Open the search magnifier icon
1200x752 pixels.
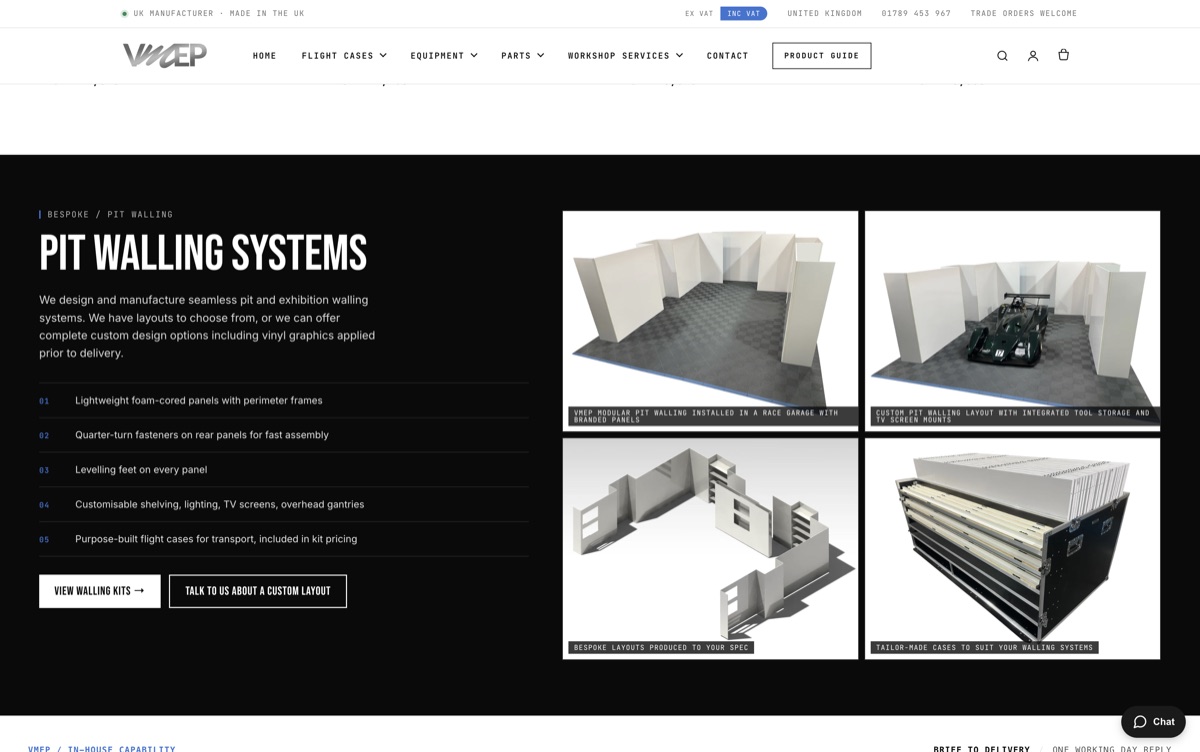tap(1002, 56)
